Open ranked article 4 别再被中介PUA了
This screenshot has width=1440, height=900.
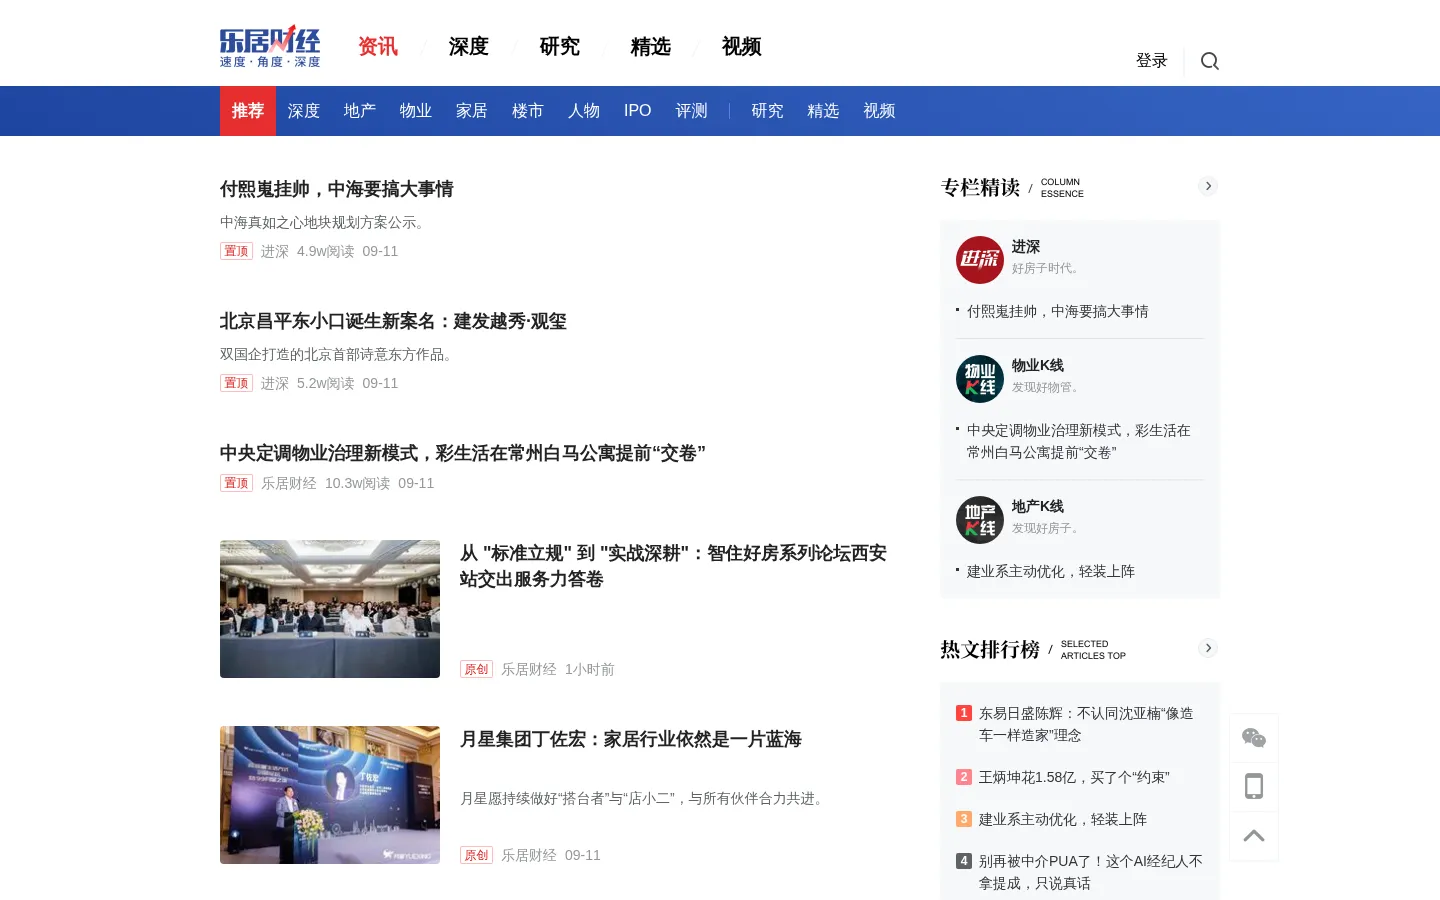(1091, 872)
